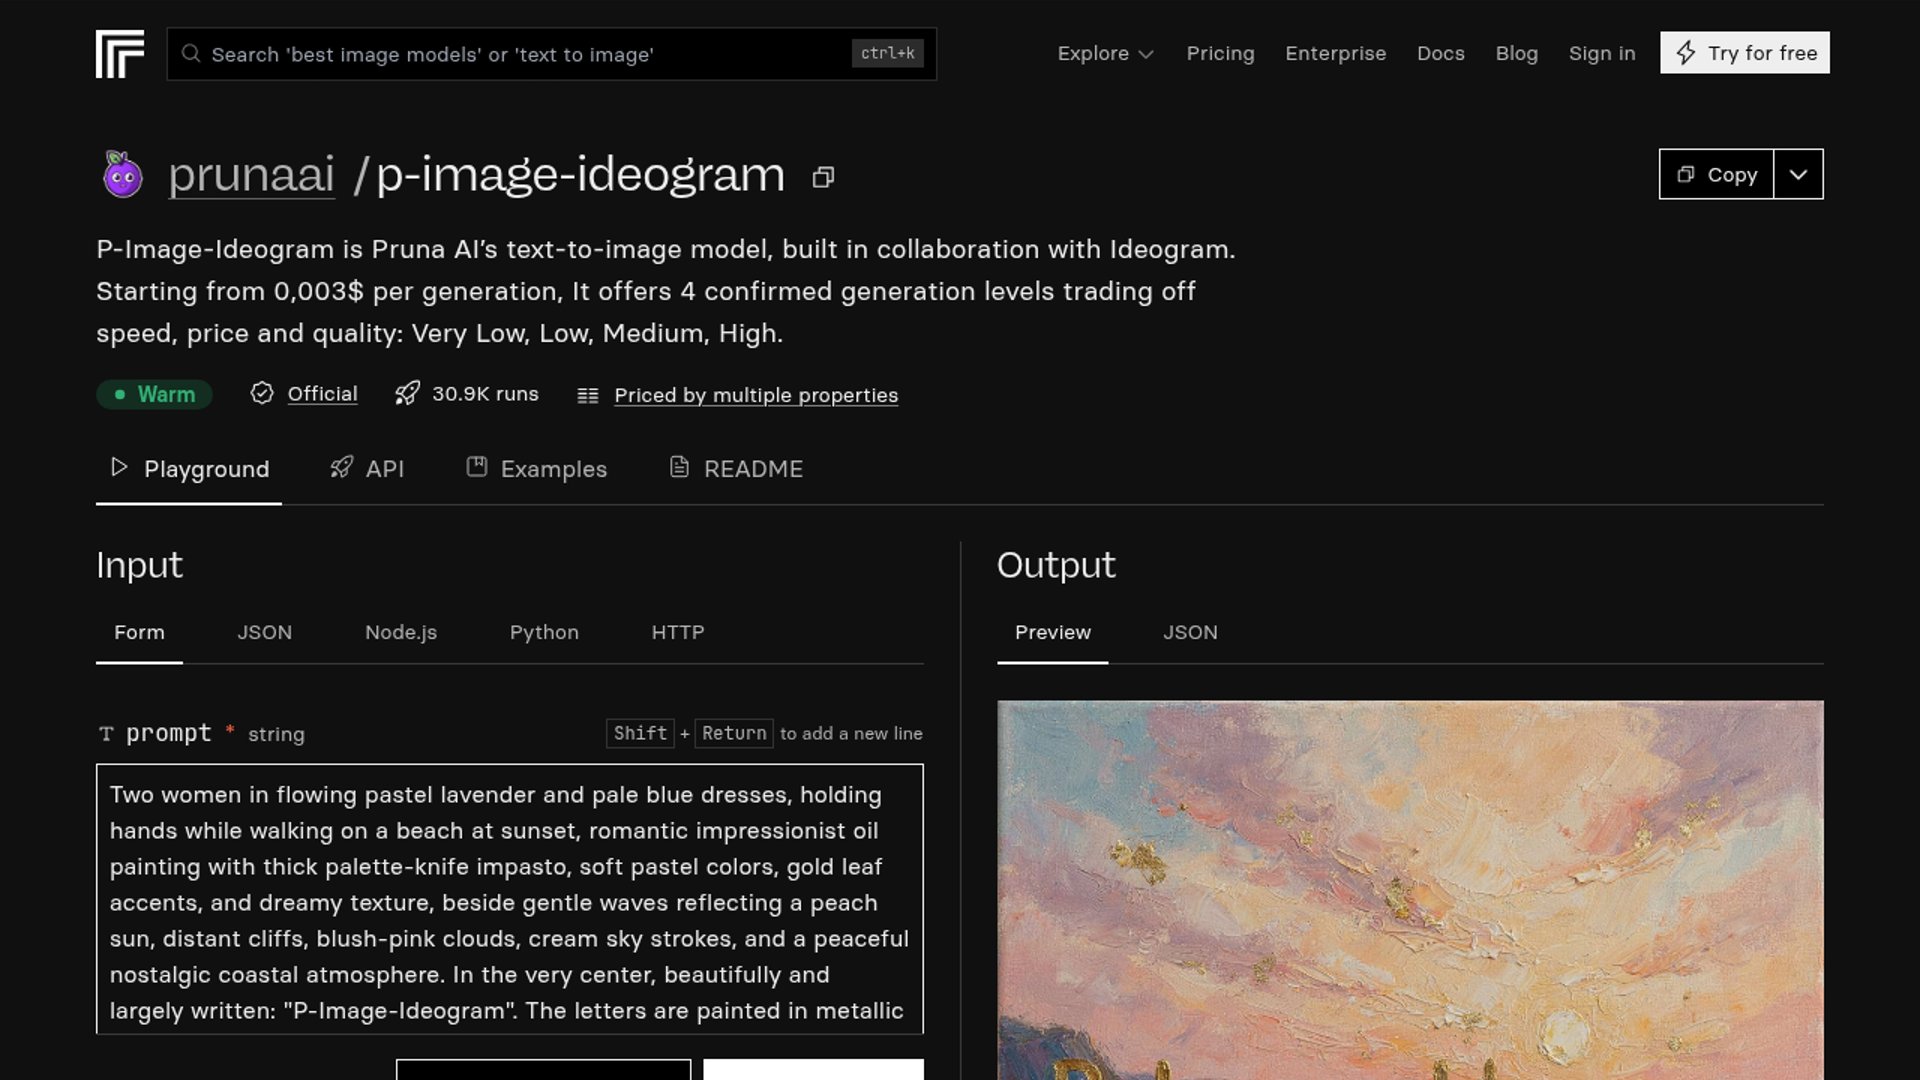The height and width of the screenshot is (1080, 1920).
Task: Select the Python input tab
Action: [x=544, y=632]
